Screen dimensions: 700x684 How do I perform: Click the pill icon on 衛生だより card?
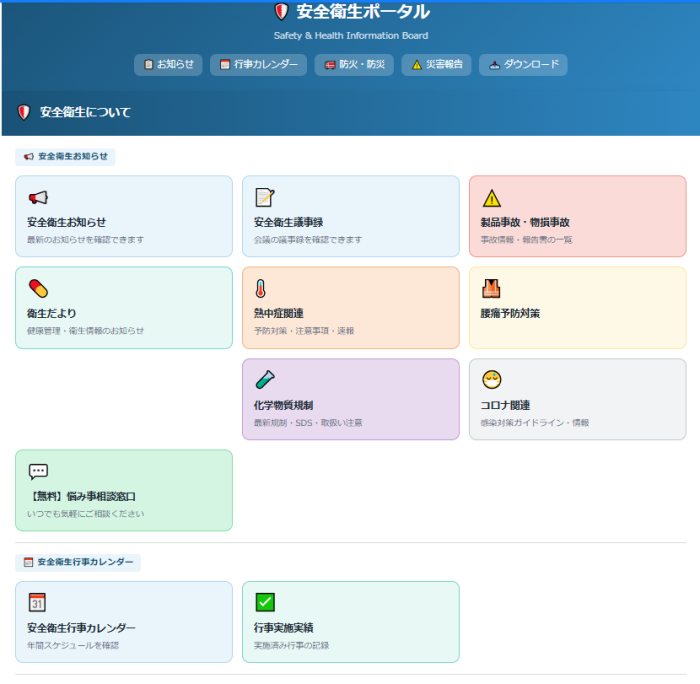coord(38,288)
